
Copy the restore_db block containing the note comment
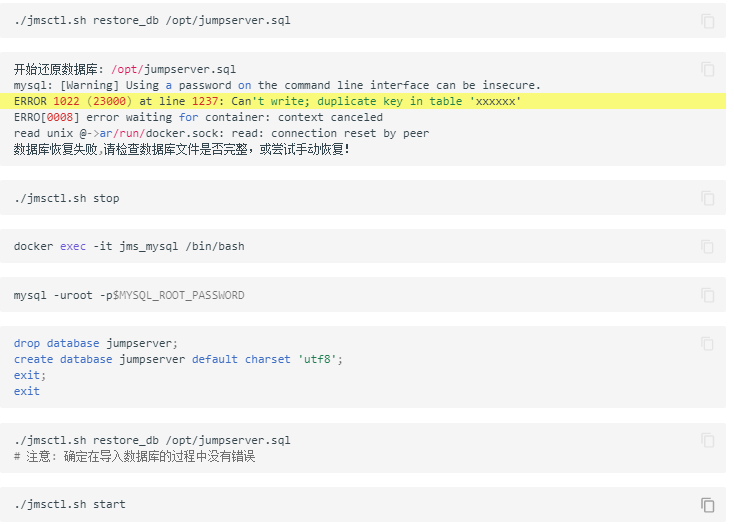click(708, 440)
